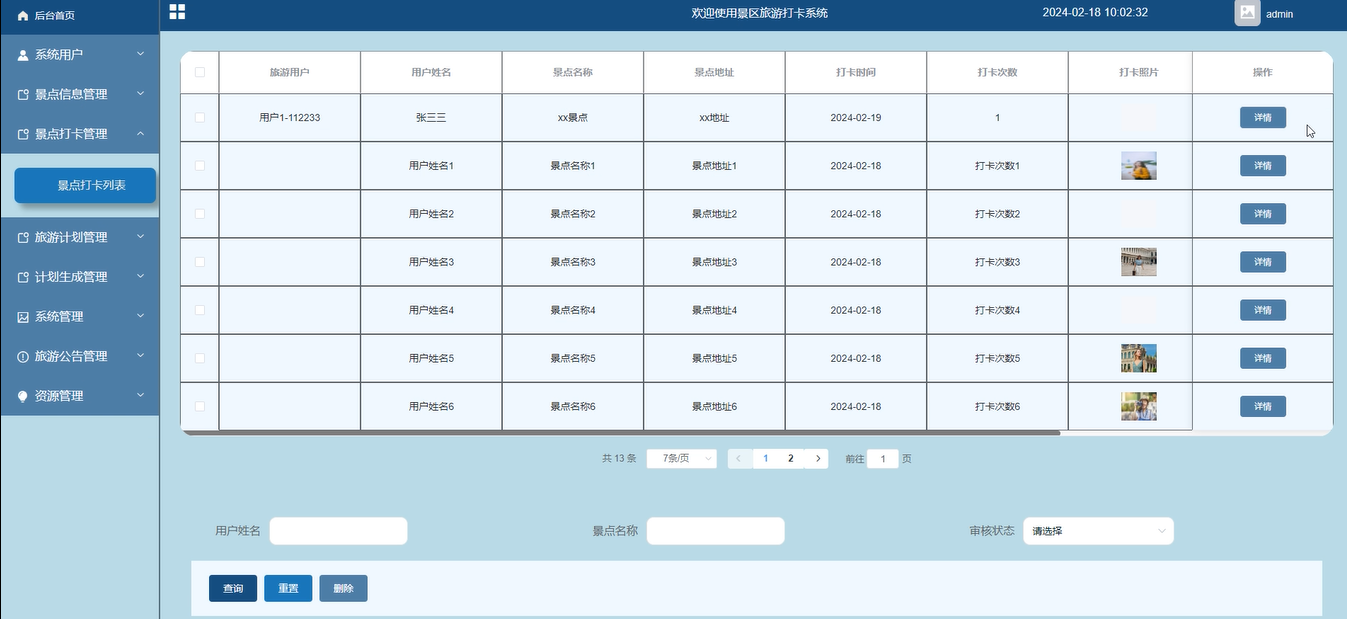
Task: Open check-in photo for 用户姓名6
Action: click(1139, 406)
